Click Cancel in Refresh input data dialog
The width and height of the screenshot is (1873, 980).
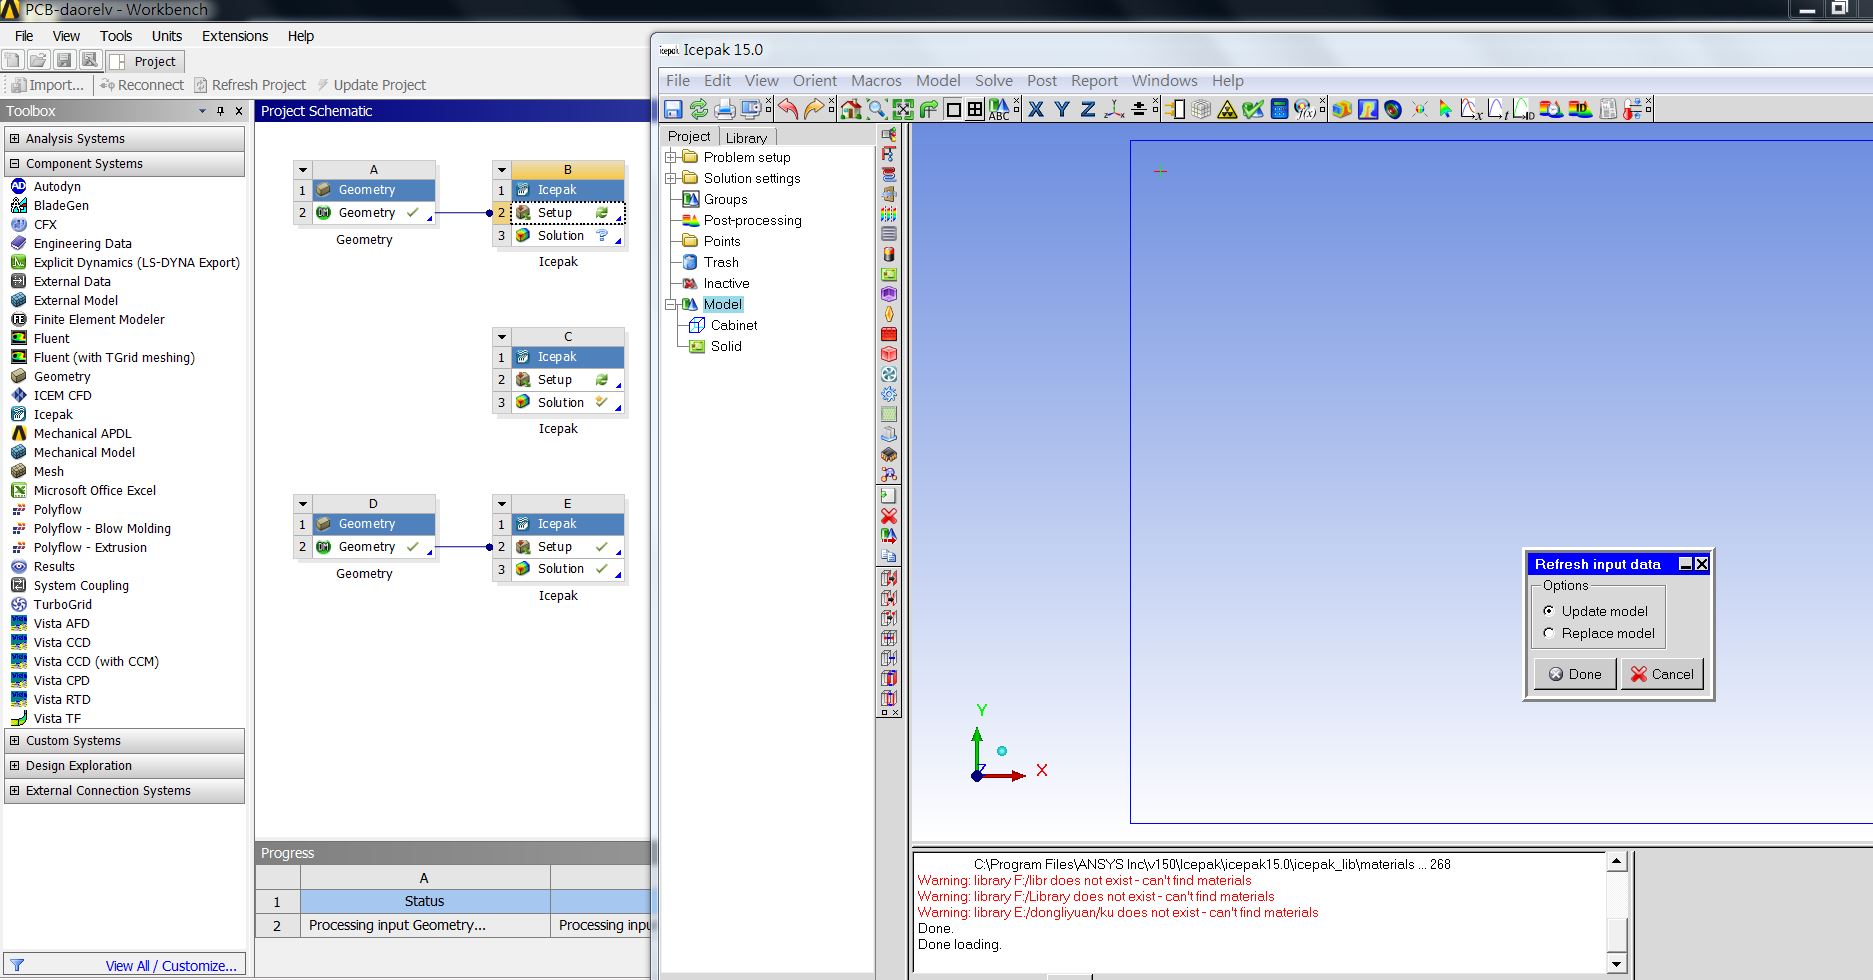click(x=1662, y=674)
